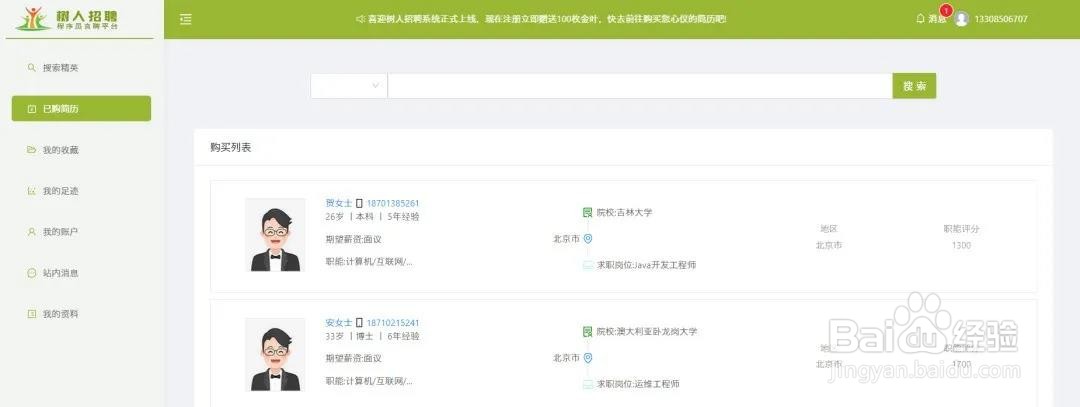The width and height of the screenshot is (1080, 407).
Task: Click the rating value 1300
Action: click(962, 245)
